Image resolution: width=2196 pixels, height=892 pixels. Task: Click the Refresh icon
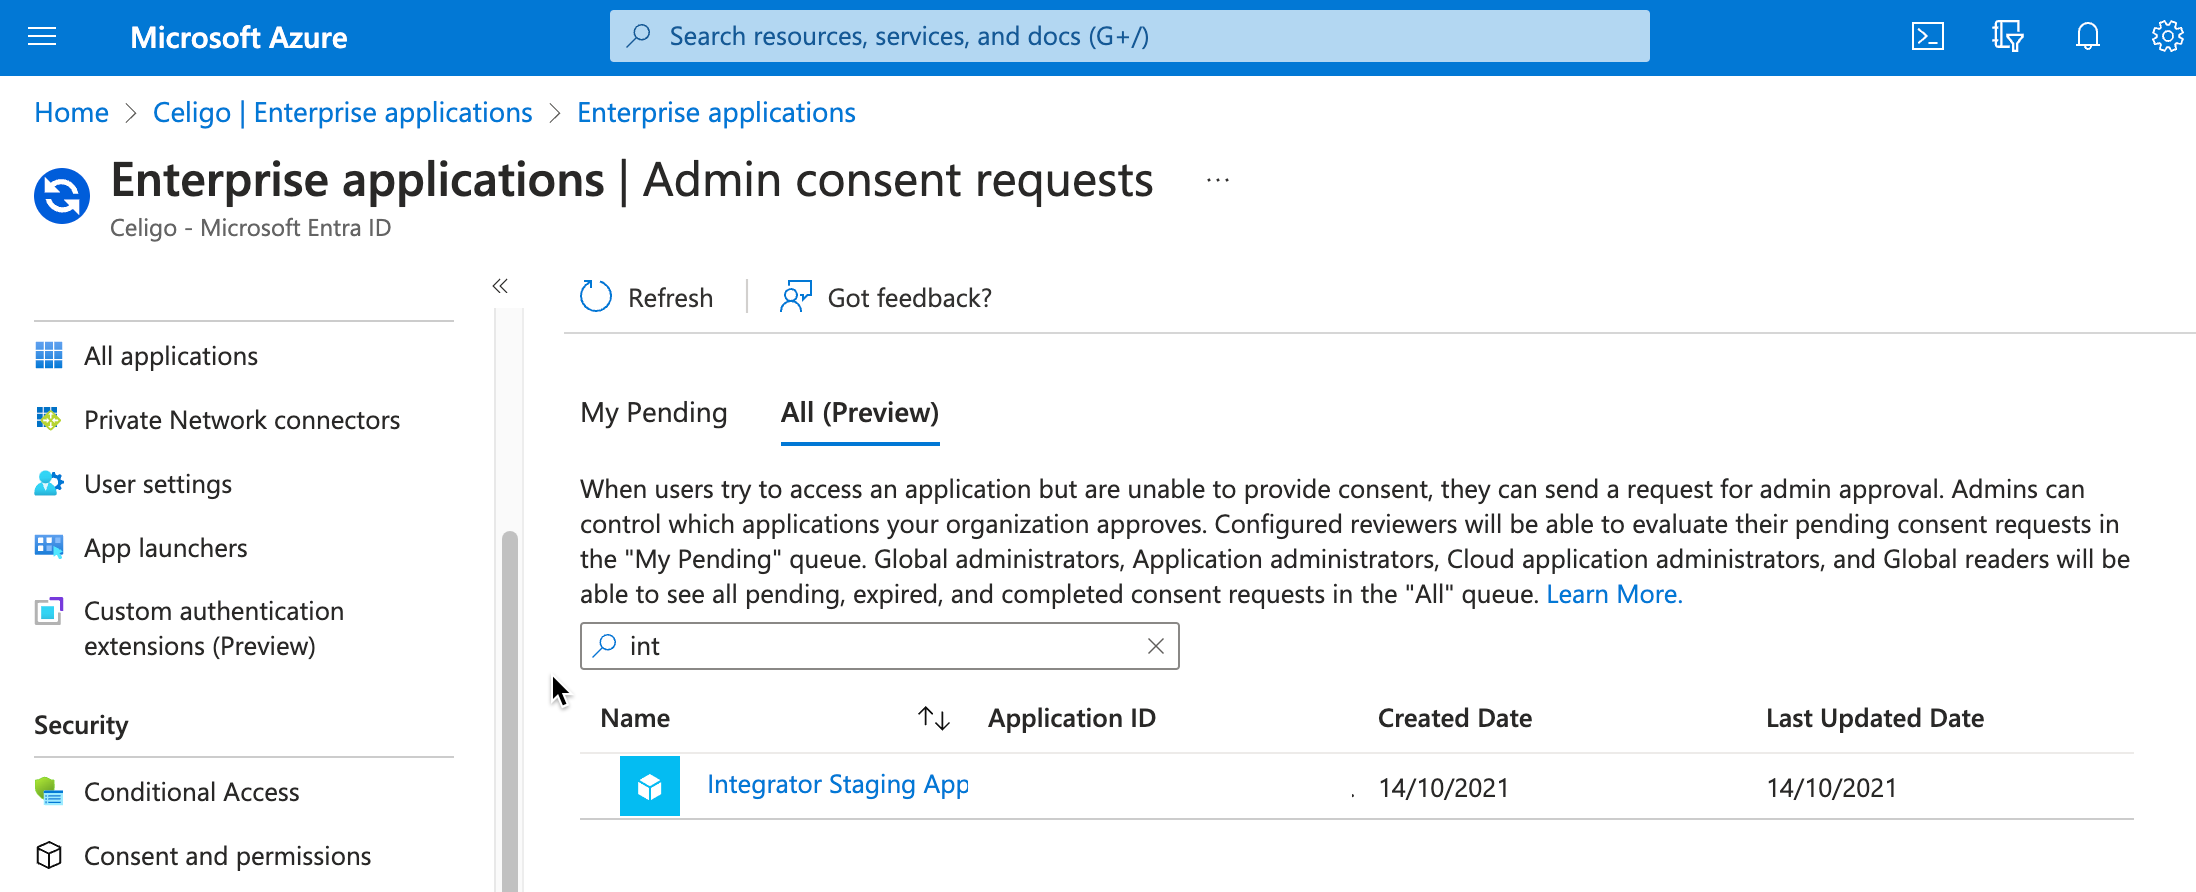[596, 297]
